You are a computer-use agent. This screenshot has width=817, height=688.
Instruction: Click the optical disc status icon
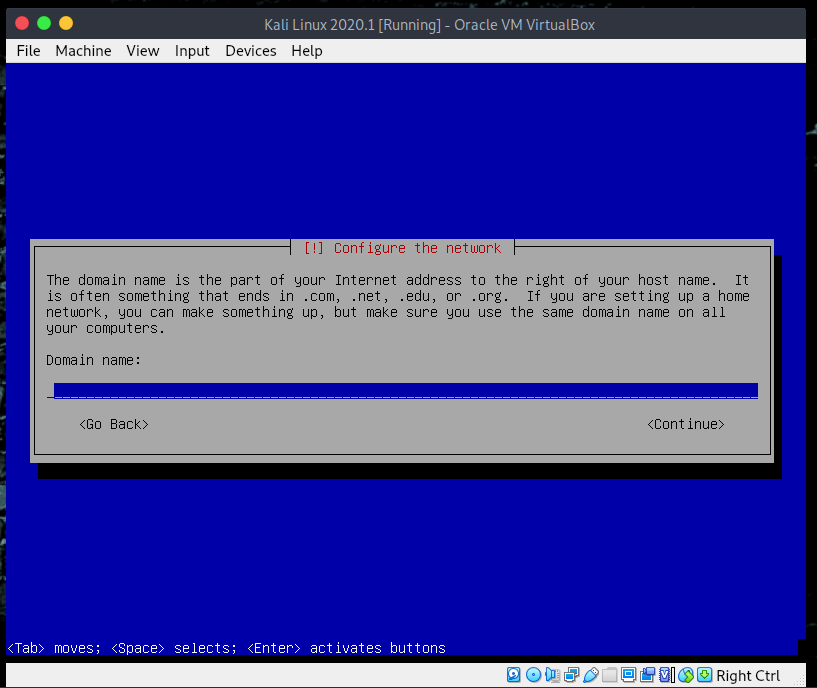[533, 675]
